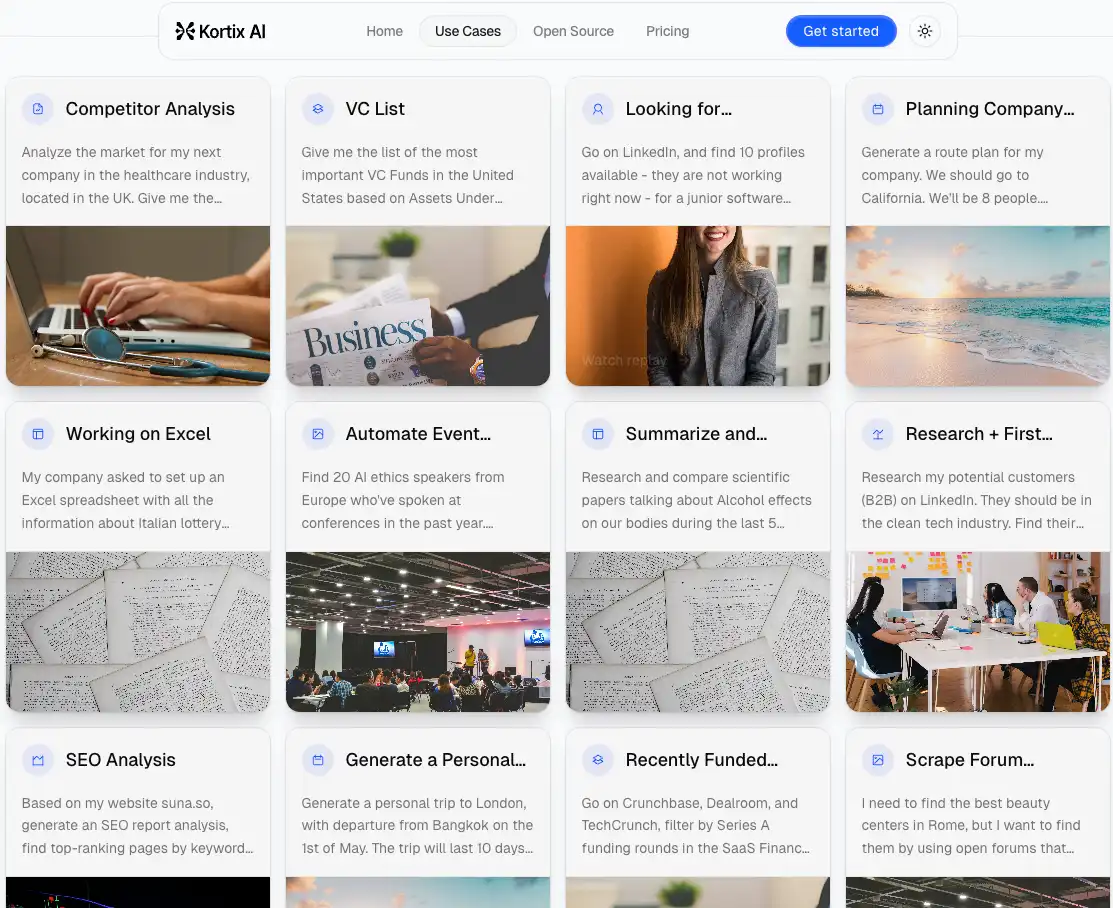1113x908 pixels.
Task: Click the smiling woman thumbnail
Action: (x=698, y=306)
